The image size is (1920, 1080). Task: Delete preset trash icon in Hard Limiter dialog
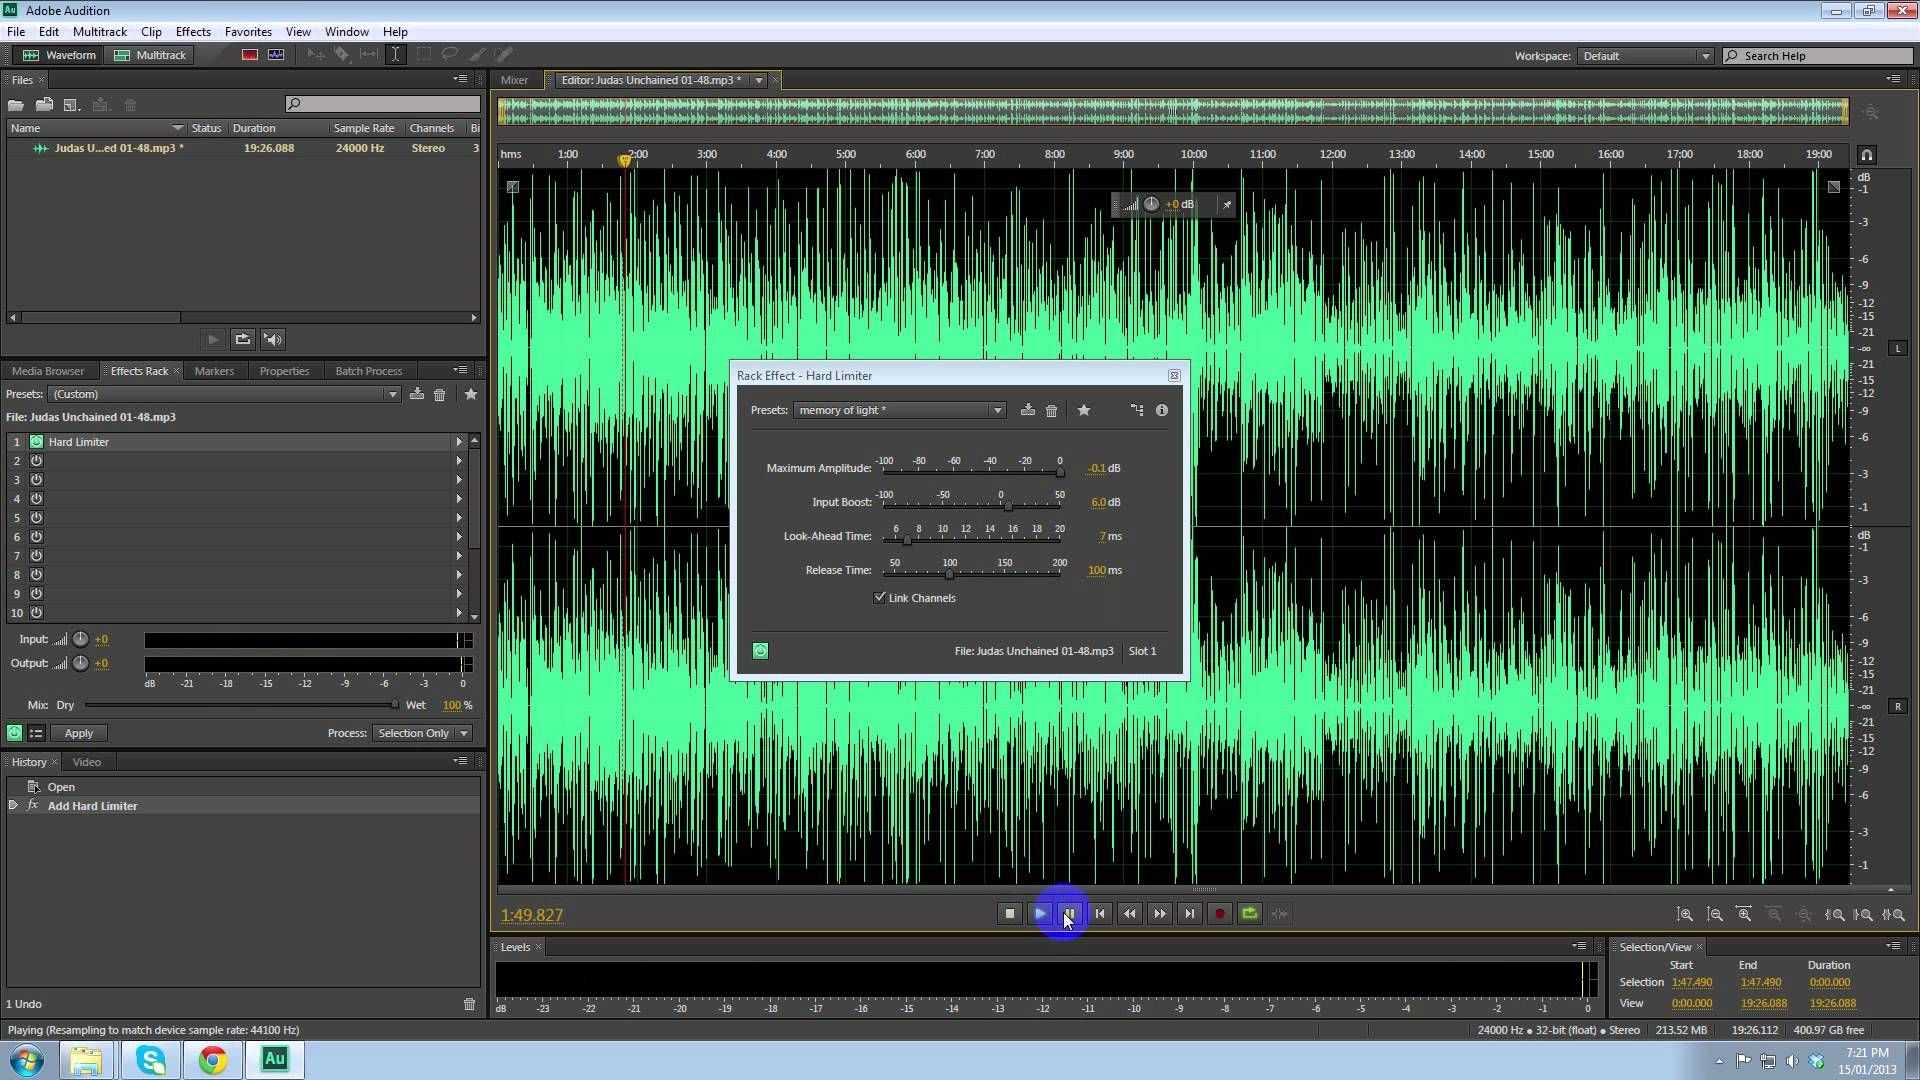coord(1051,410)
